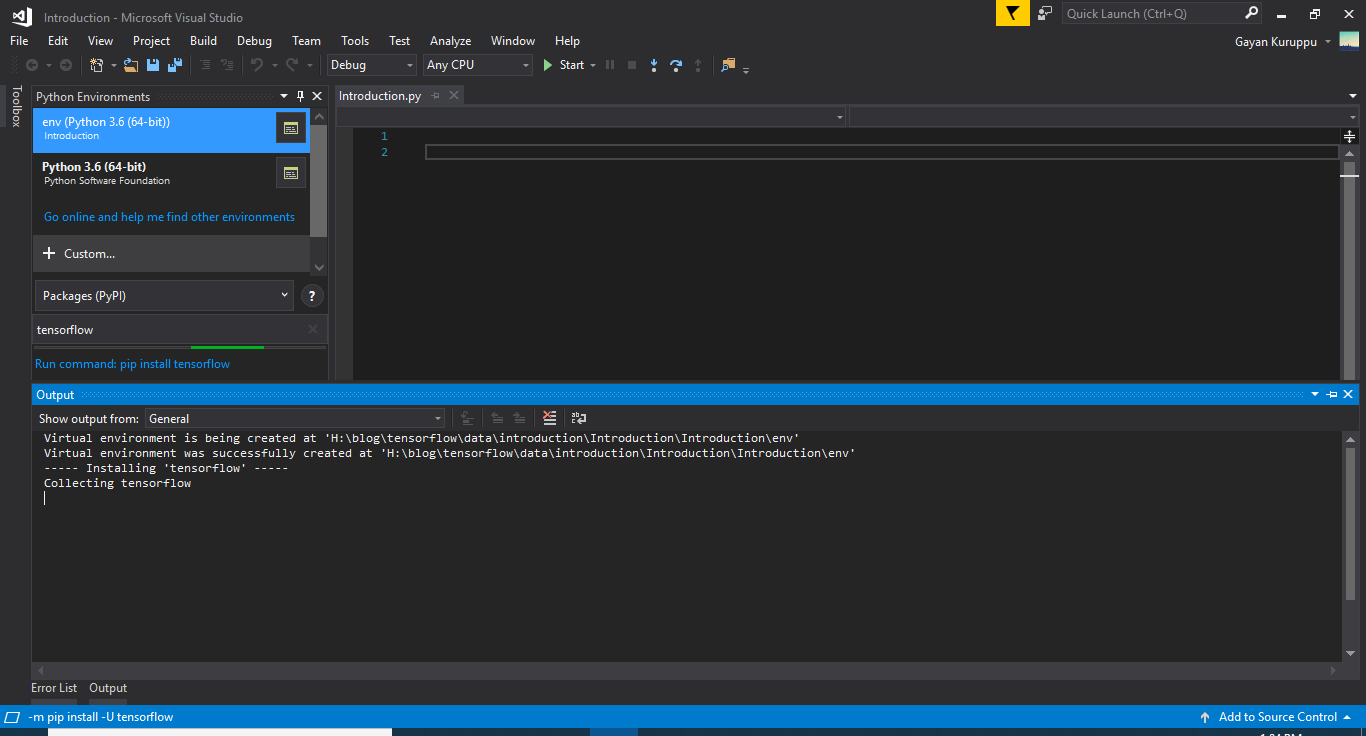The width and height of the screenshot is (1366, 736).
Task: Open the user account dropdown arrow
Action: point(1328,41)
